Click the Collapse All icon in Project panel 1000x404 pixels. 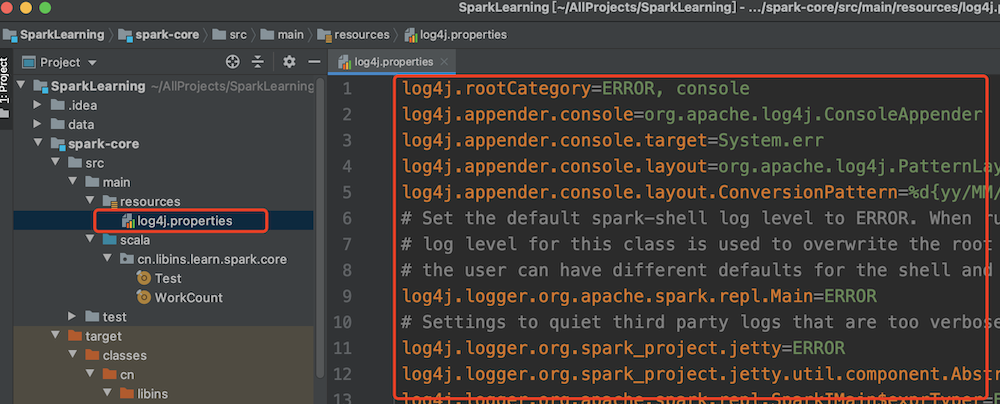[258, 62]
